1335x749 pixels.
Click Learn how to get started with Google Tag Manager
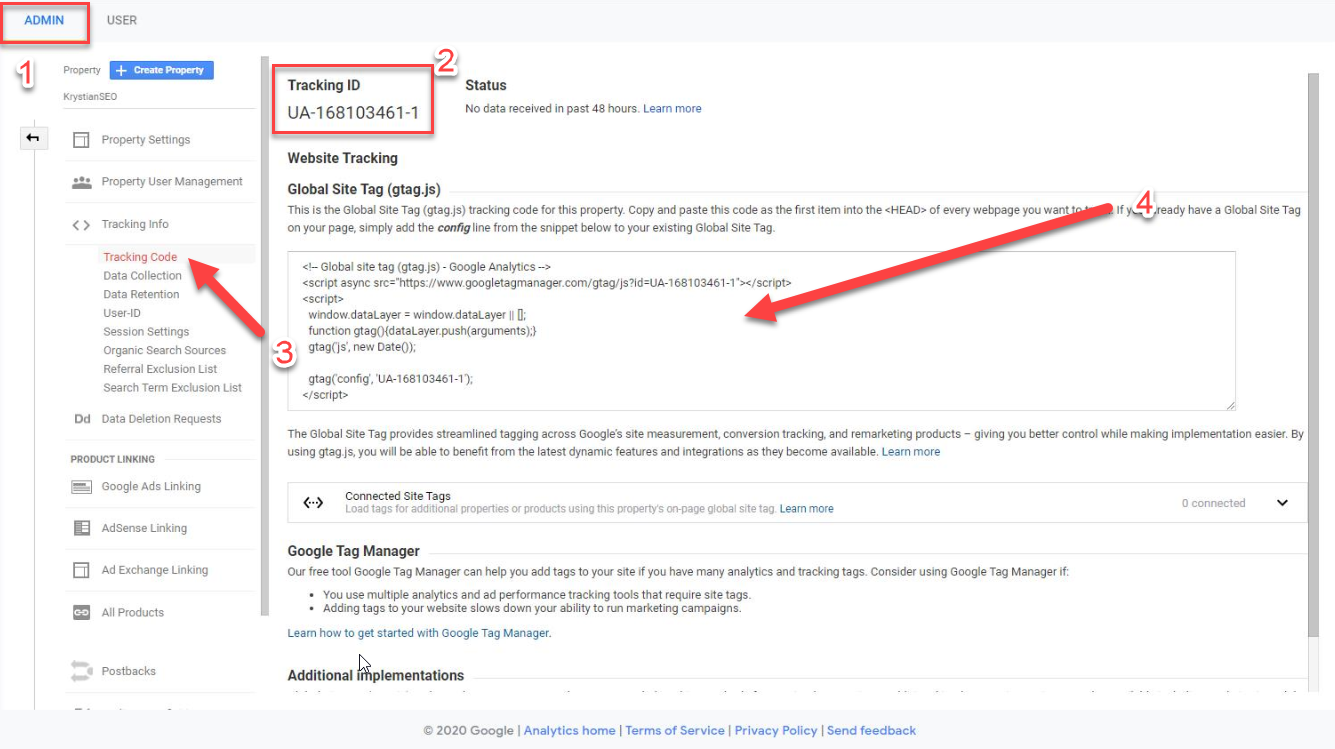418,633
